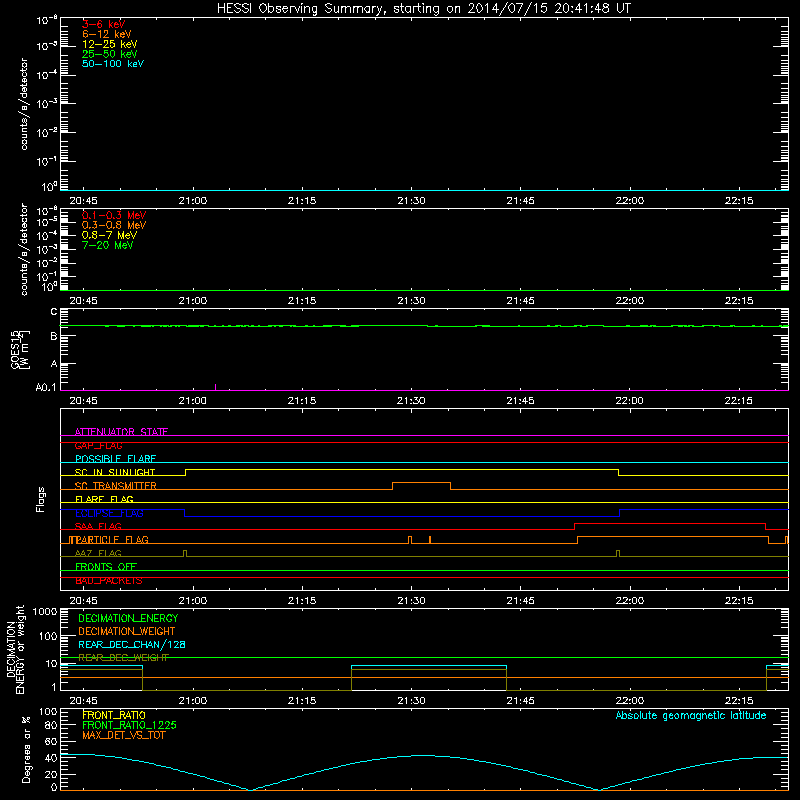Click the HESSI Observing Summary title
Screen dimensions: 800x800
423,9
